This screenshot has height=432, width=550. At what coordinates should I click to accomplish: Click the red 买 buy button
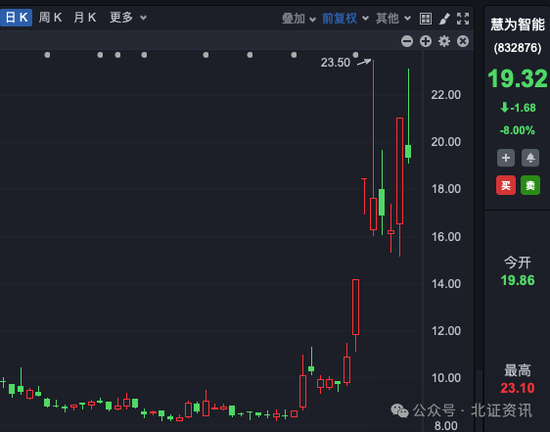pyautogui.click(x=506, y=185)
